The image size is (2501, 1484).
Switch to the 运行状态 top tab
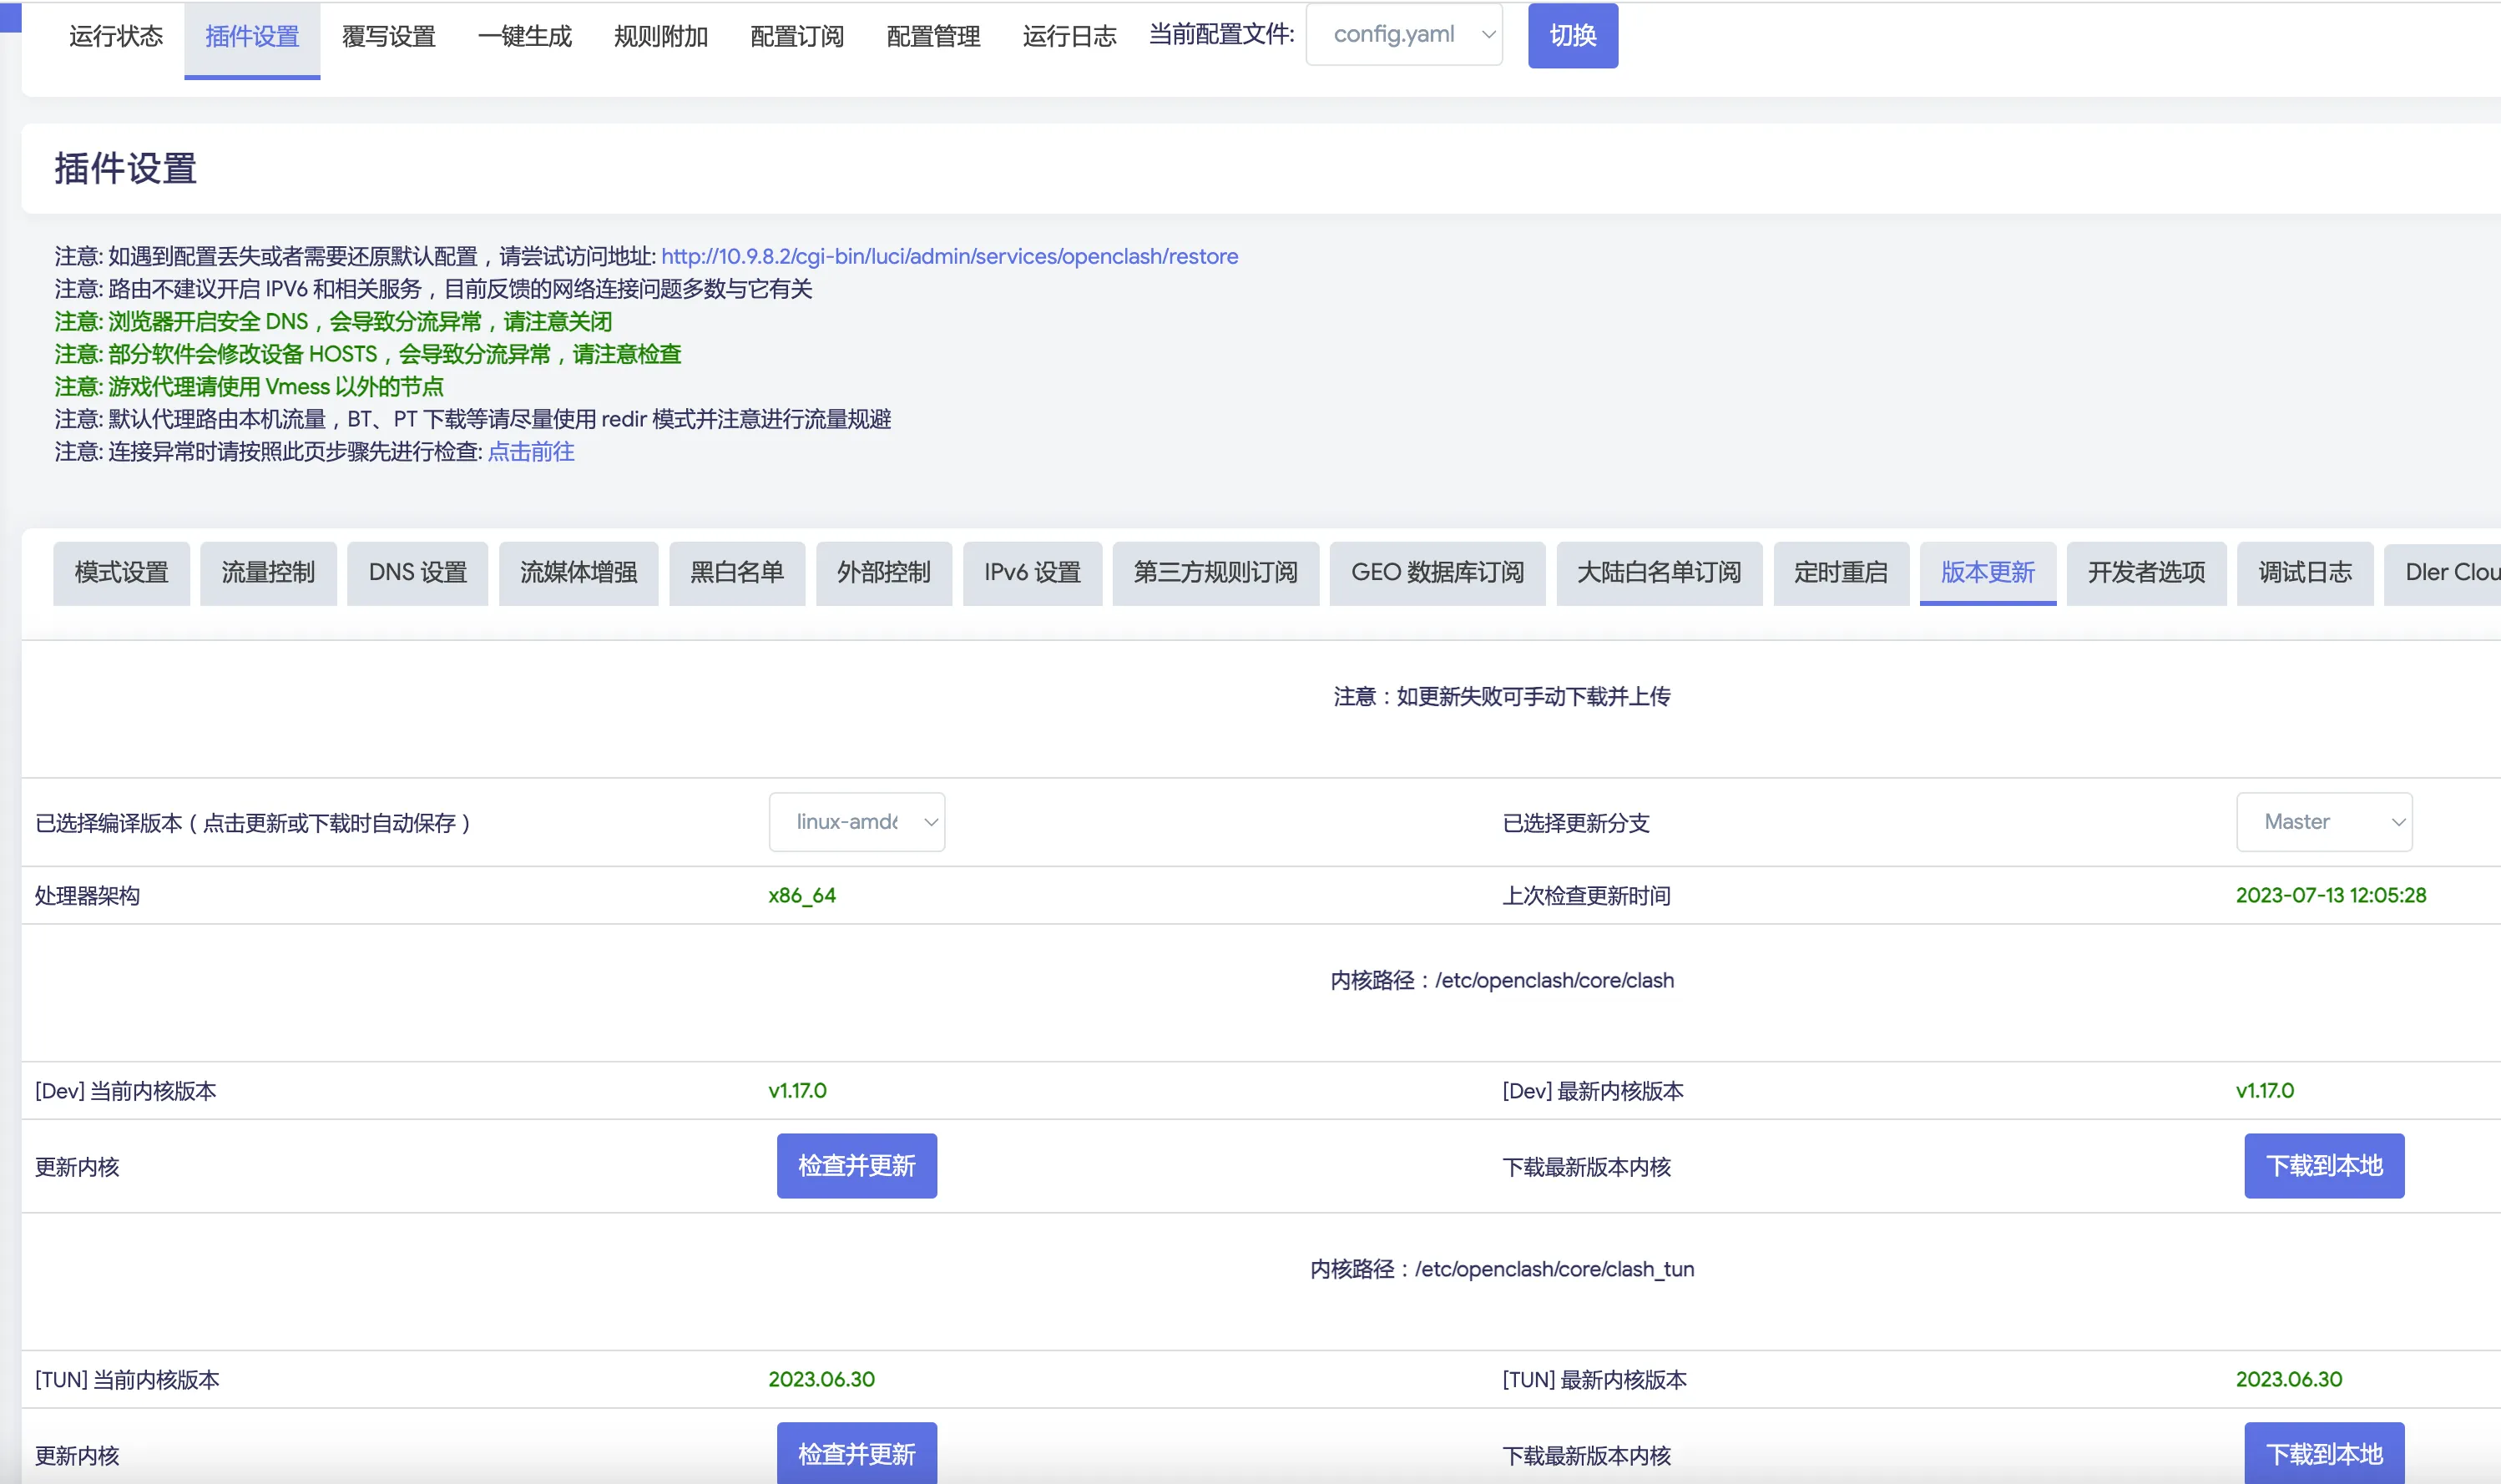click(x=116, y=37)
